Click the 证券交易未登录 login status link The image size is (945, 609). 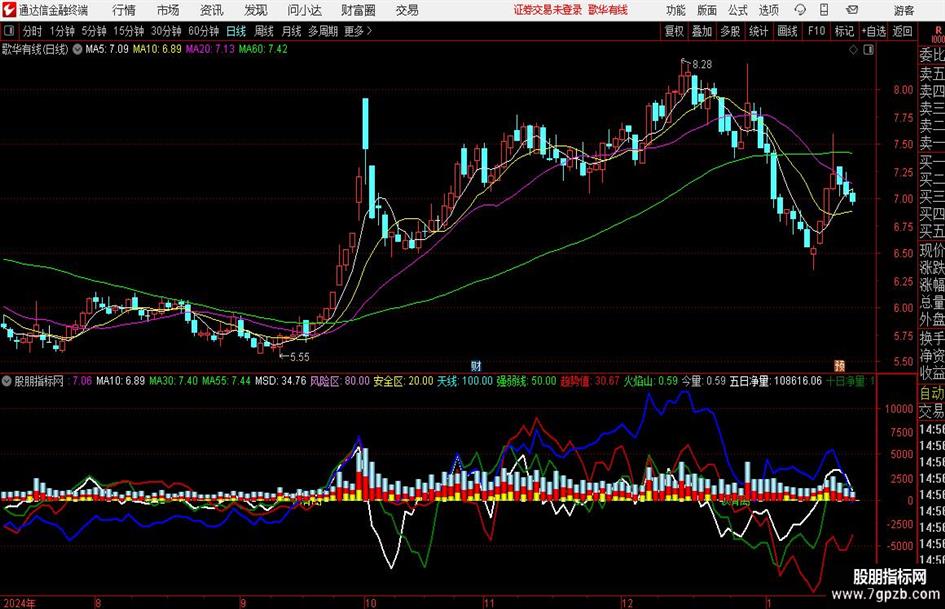coord(548,10)
